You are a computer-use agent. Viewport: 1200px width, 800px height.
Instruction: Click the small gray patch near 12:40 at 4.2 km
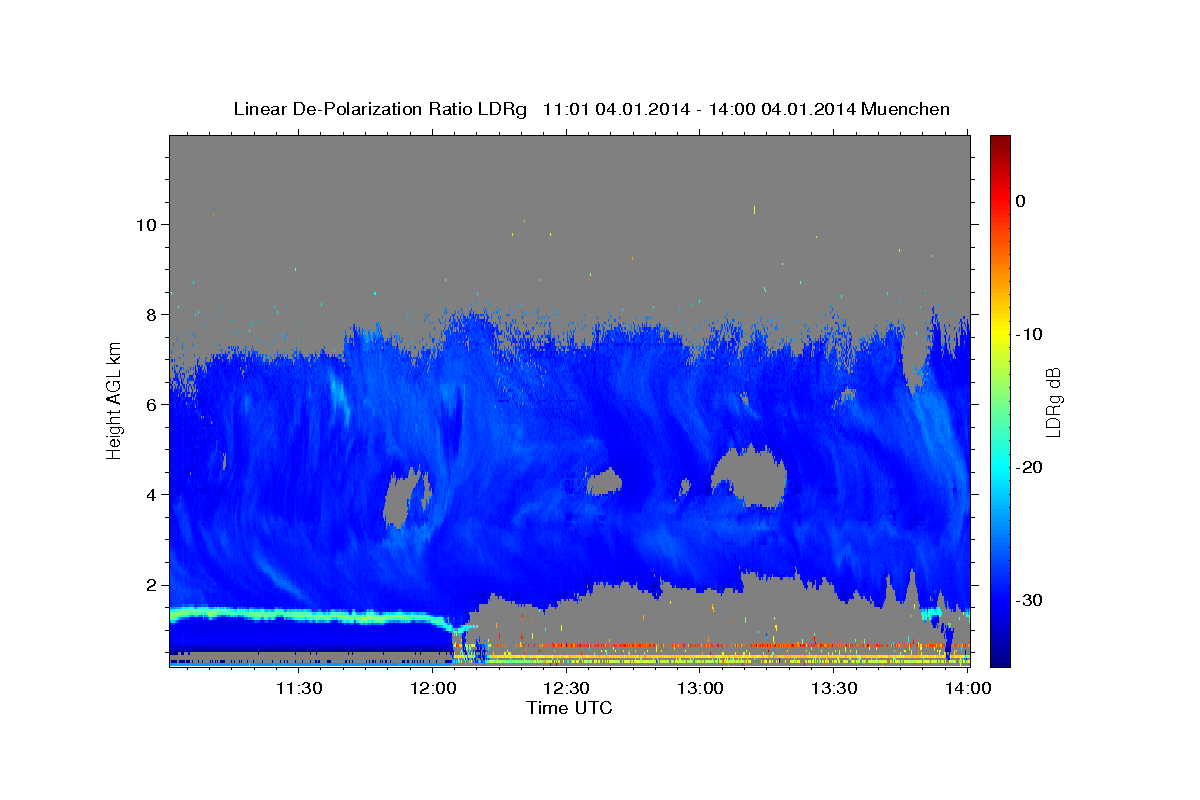tap(604, 482)
